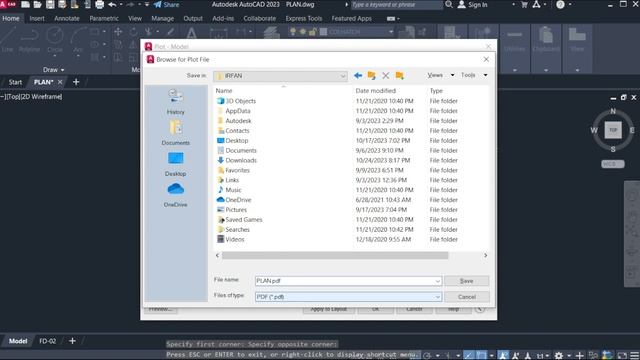Select History in the places sidebar
The height and width of the screenshot is (360, 640).
pos(176,102)
